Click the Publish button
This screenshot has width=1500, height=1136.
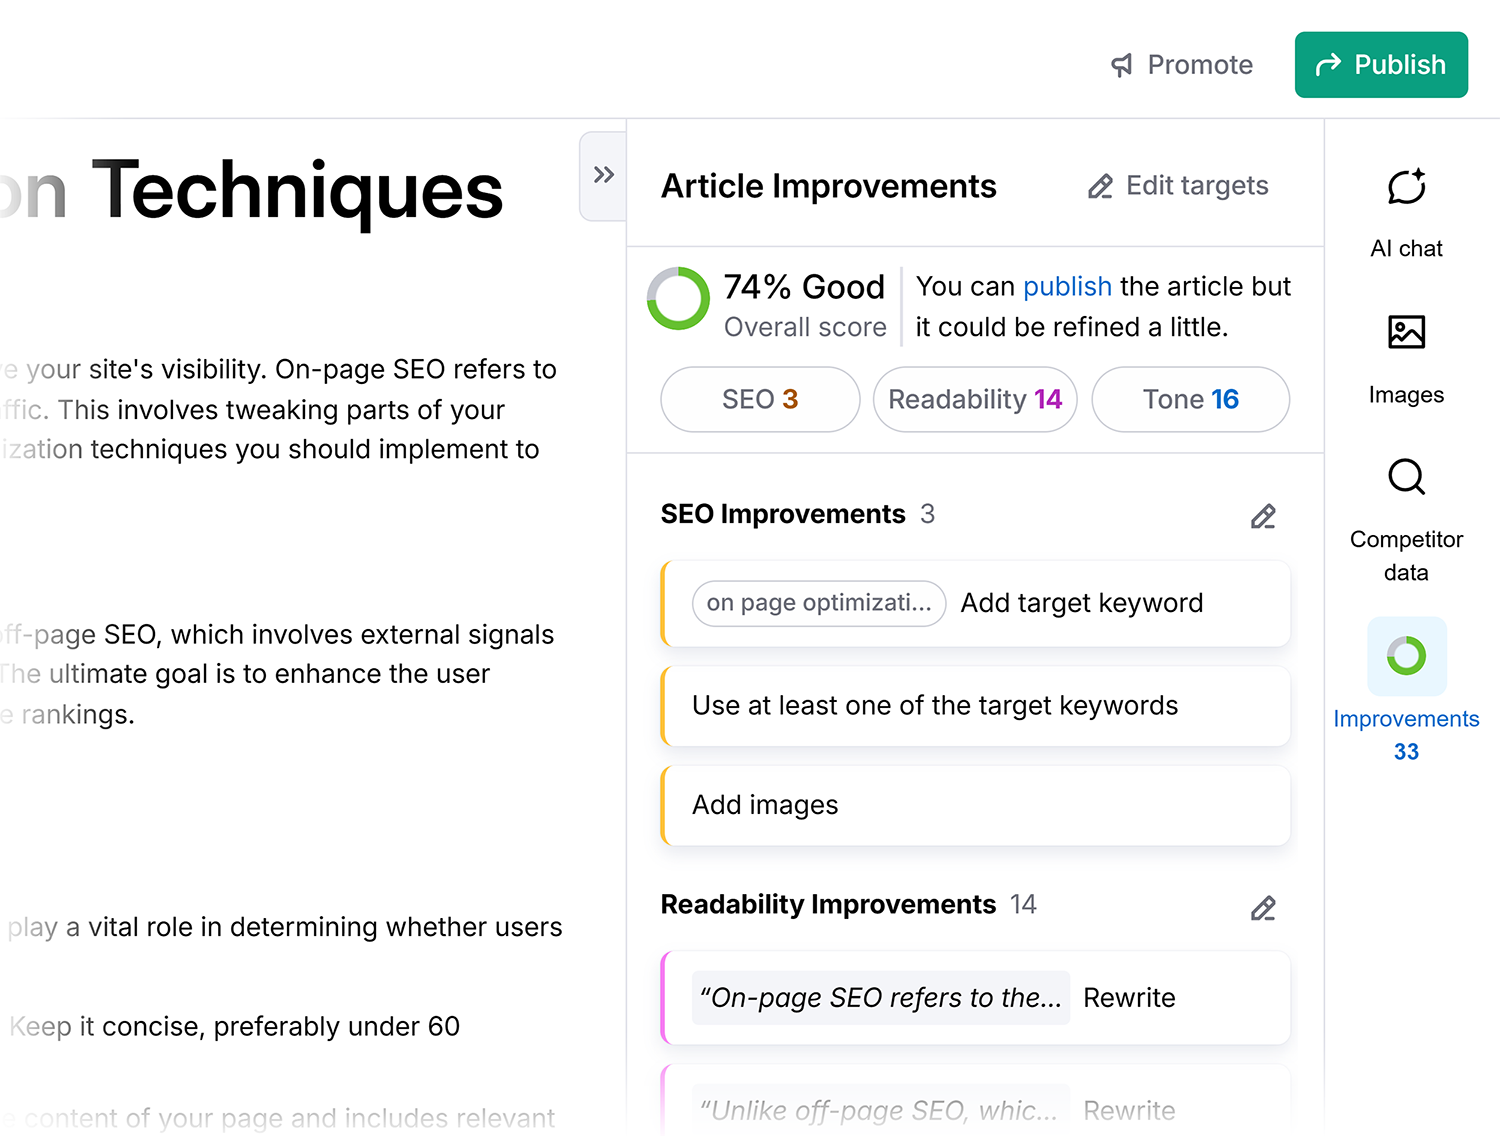click(x=1381, y=65)
